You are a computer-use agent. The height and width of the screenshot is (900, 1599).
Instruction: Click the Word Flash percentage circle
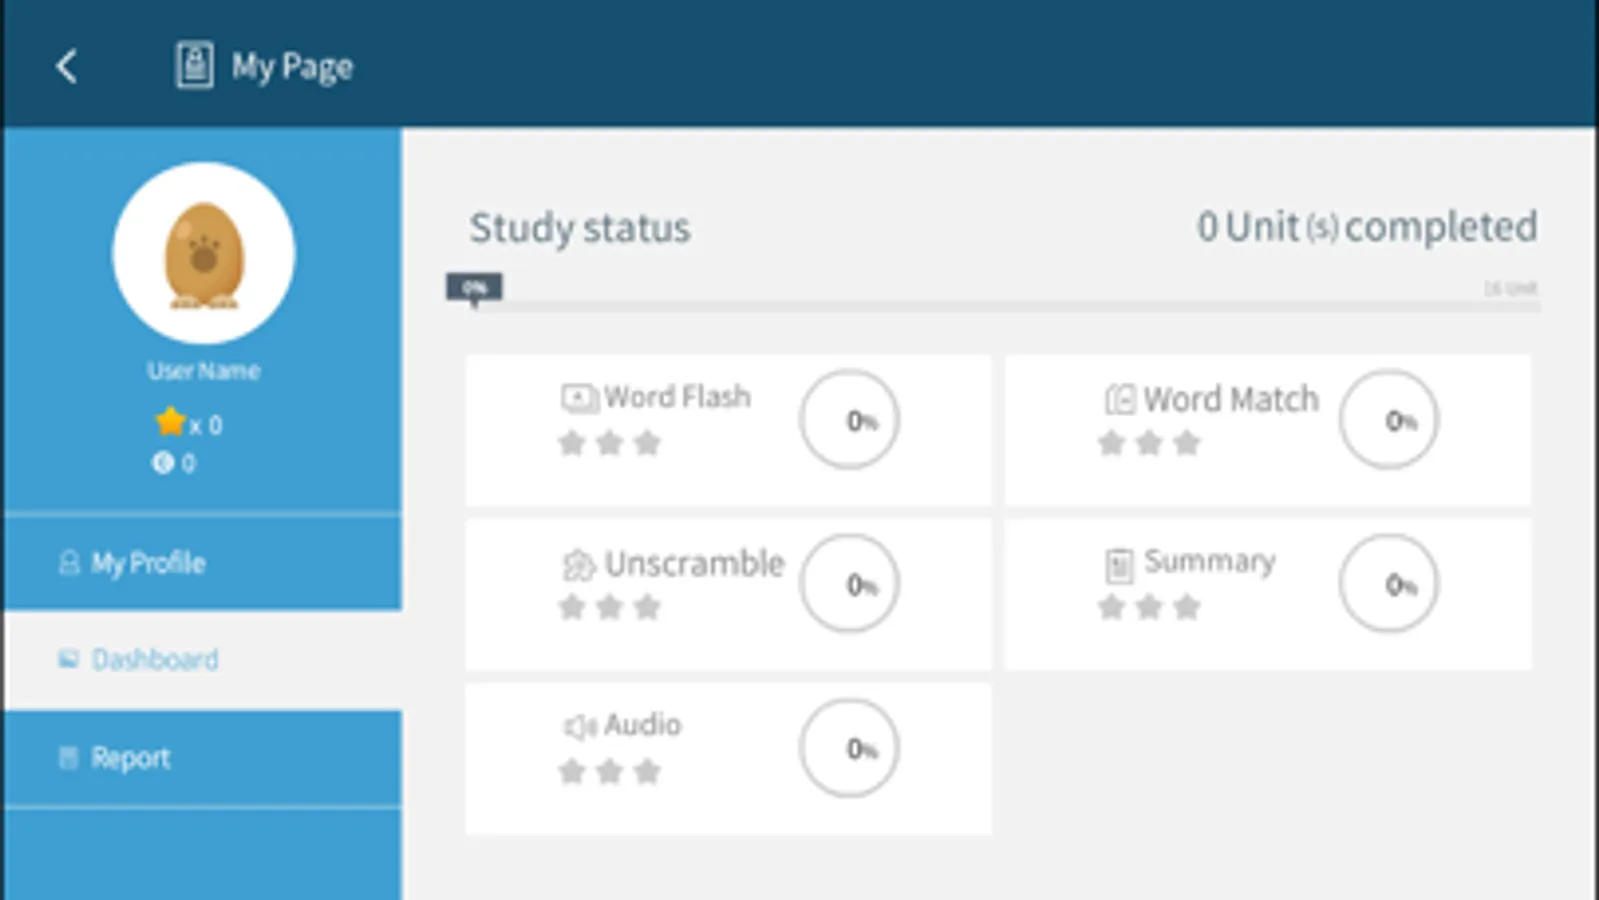point(849,420)
